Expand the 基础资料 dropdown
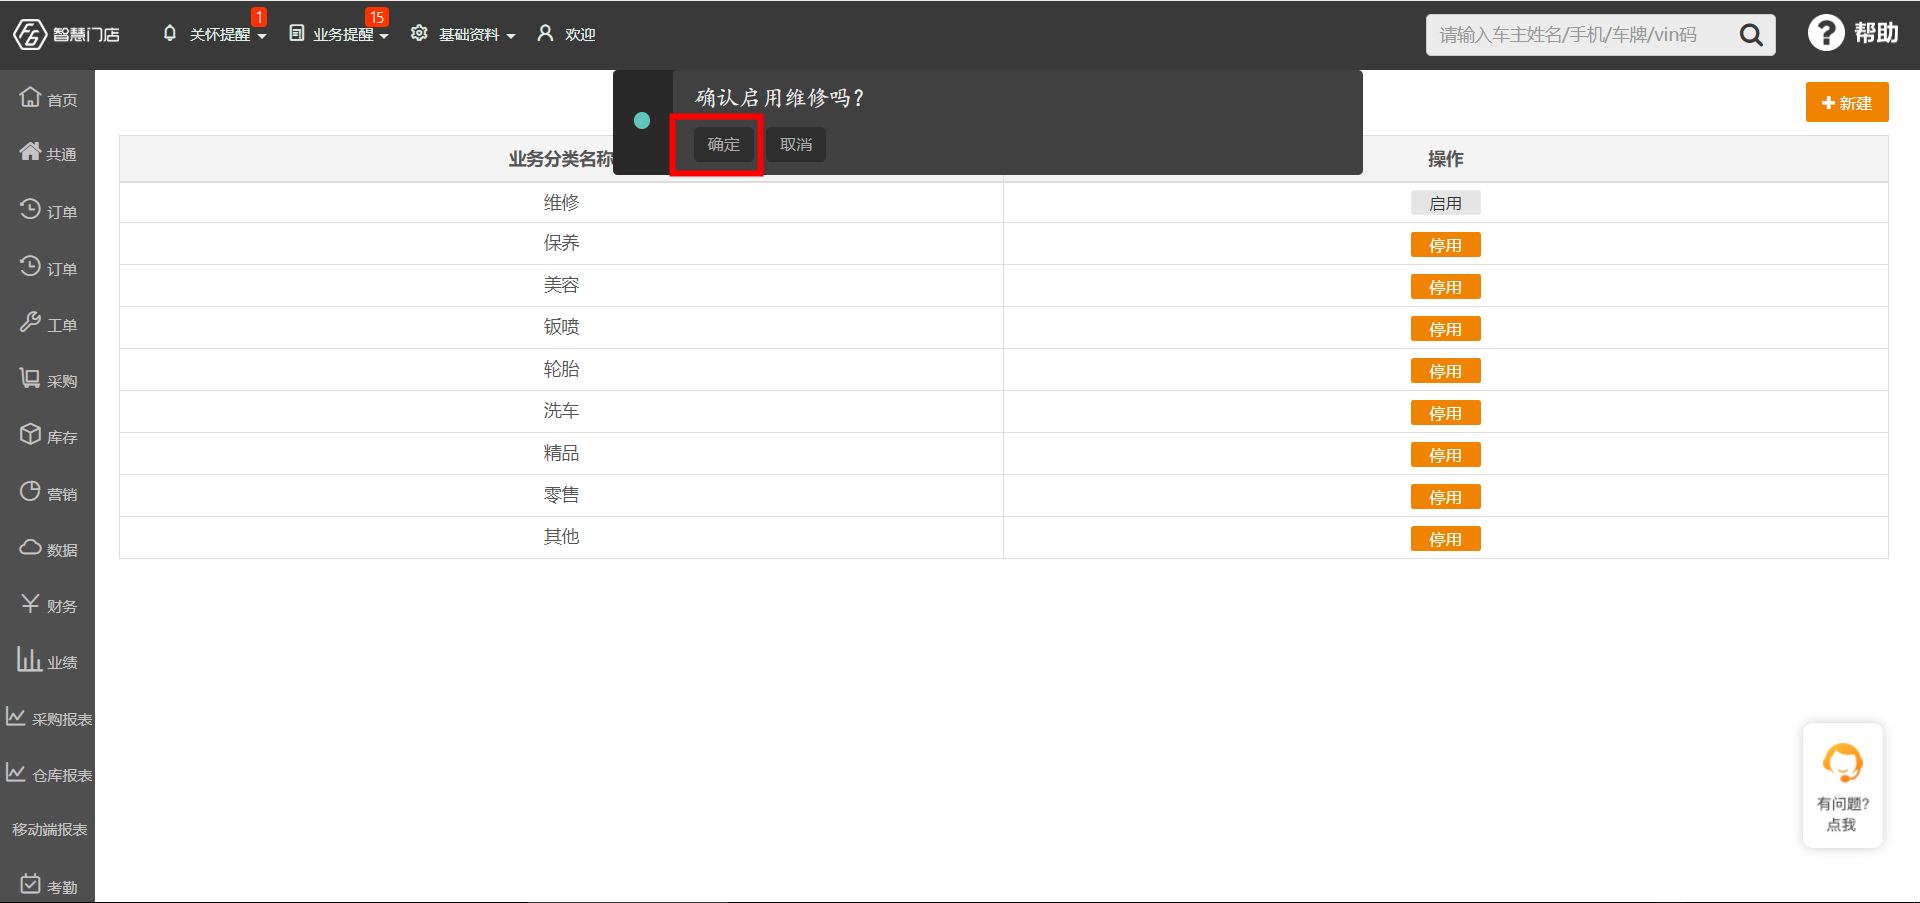Screen dimensions: 1920x903 (x=463, y=34)
